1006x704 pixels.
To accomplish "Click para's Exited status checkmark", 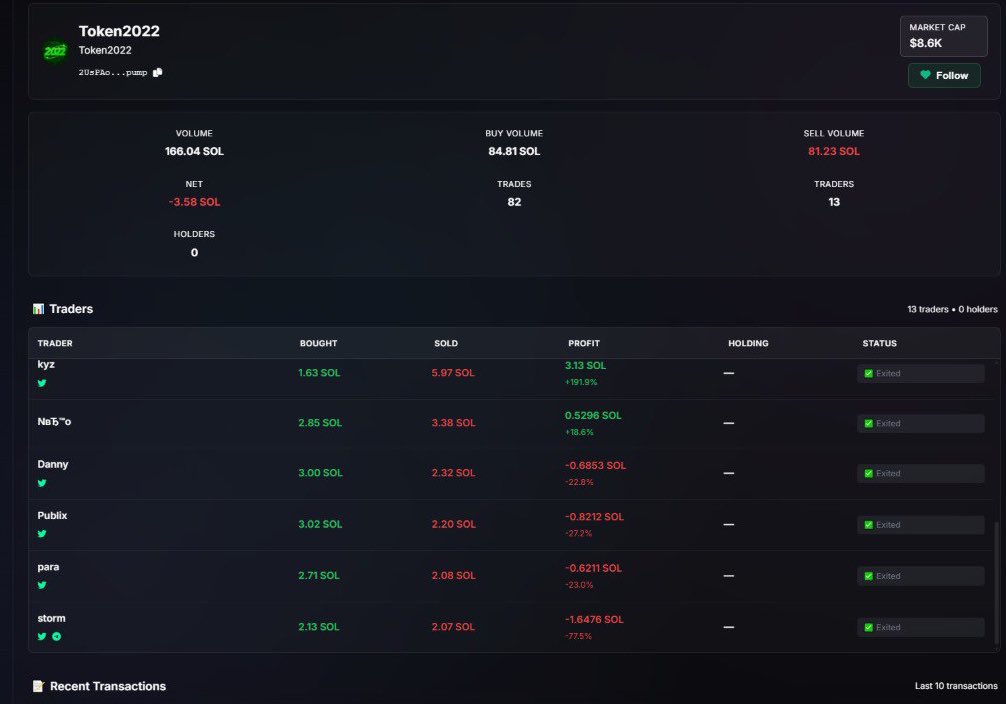I will tap(869, 576).
